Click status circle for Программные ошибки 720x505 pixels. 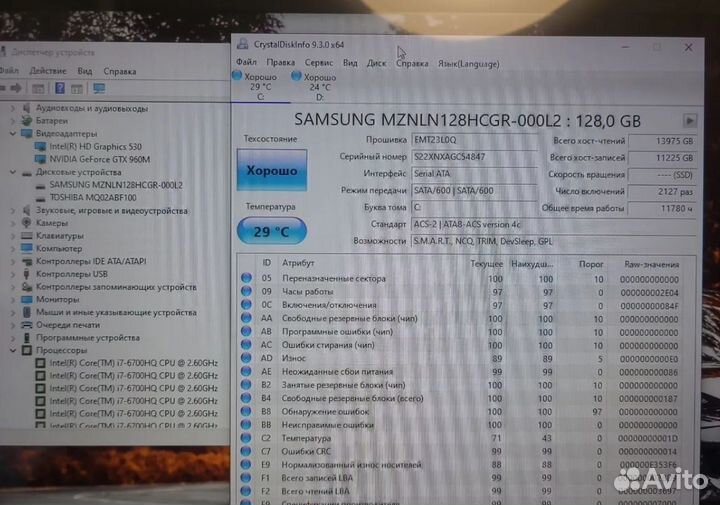[246, 331]
